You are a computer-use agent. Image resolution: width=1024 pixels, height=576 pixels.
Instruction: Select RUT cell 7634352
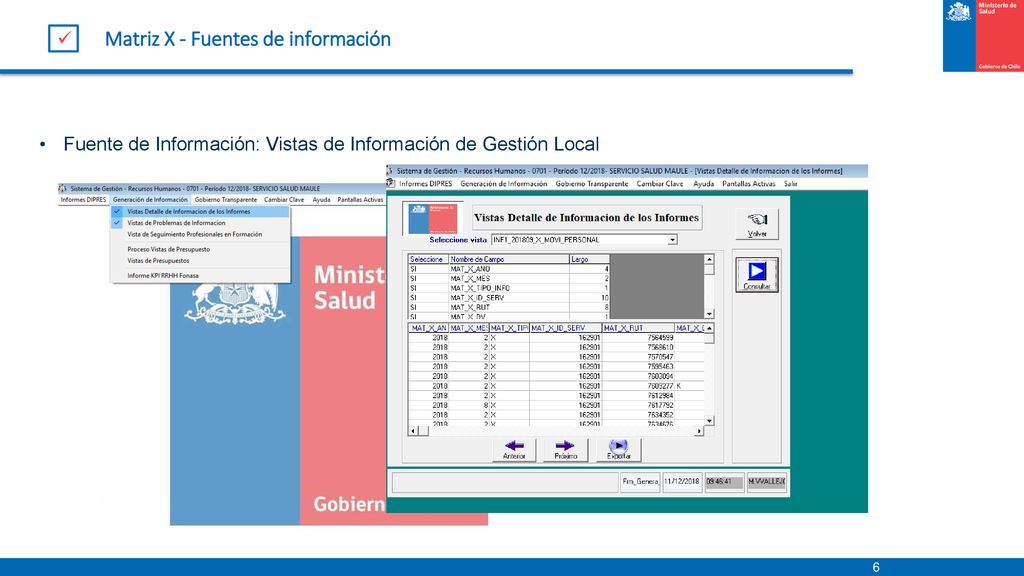638,415
